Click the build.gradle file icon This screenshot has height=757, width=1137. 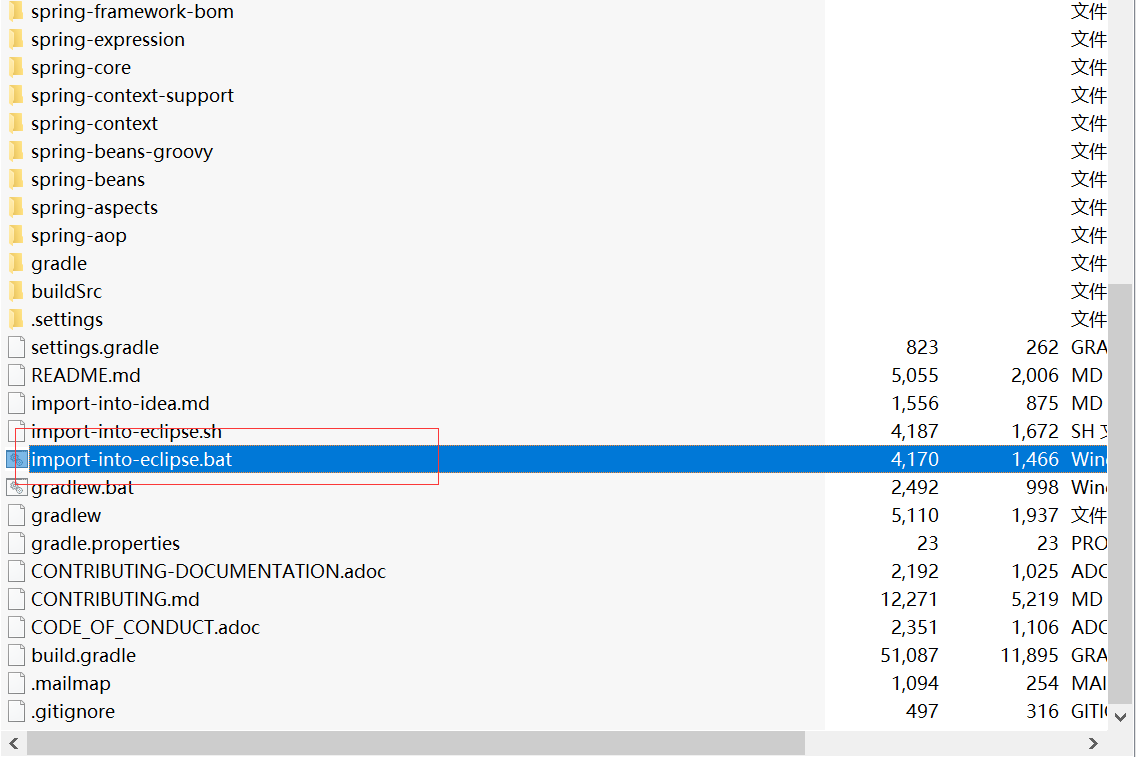16,656
